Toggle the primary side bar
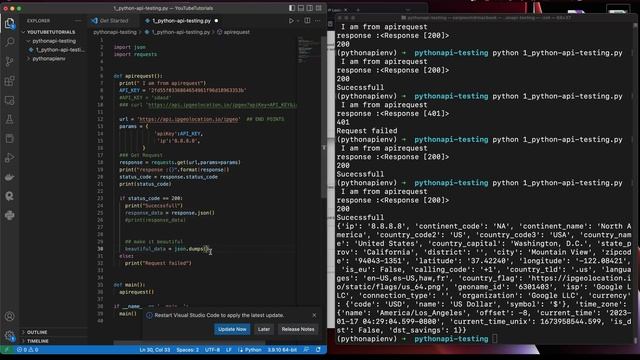The height and width of the screenshot is (360, 640). [x=292, y=8]
